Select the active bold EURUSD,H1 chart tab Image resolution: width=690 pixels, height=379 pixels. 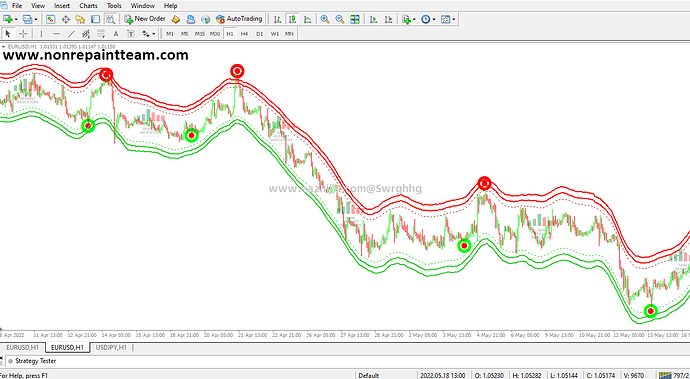(67, 347)
